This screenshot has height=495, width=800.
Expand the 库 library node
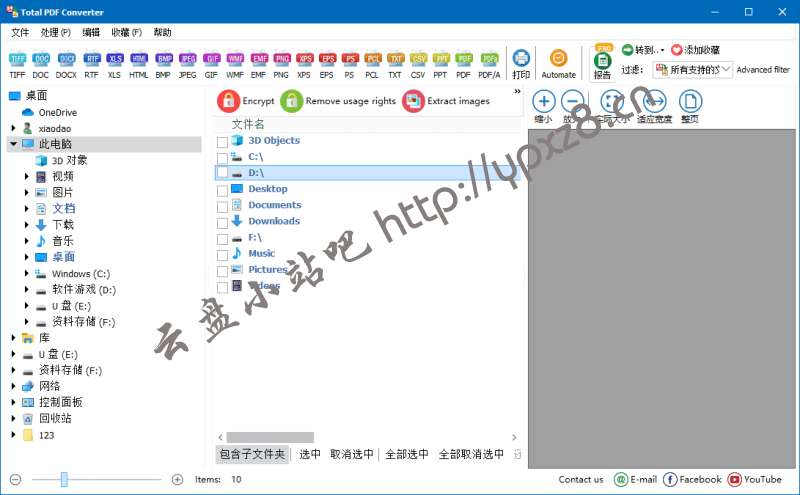pos(13,338)
